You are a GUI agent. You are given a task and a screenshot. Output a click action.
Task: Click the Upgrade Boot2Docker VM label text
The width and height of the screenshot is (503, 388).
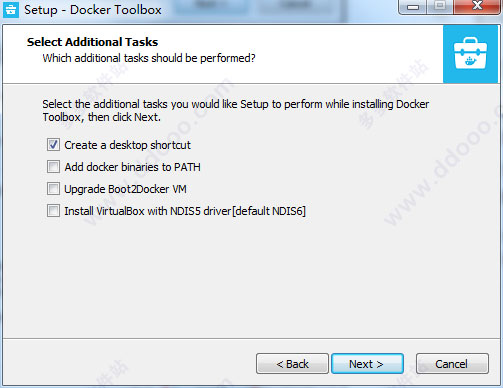click(x=125, y=189)
